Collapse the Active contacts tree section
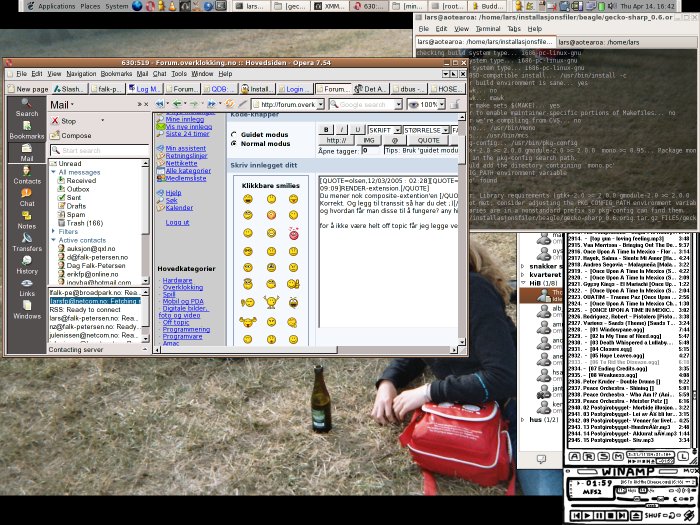 [54, 240]
